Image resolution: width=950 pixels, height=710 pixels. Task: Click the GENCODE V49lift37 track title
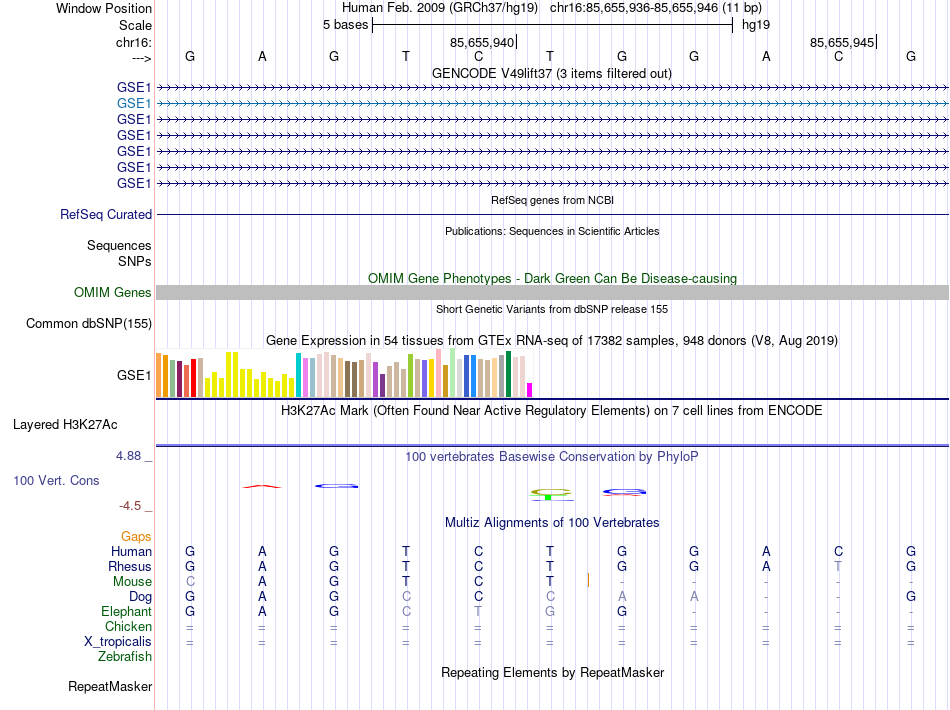(x=552, y=73)
